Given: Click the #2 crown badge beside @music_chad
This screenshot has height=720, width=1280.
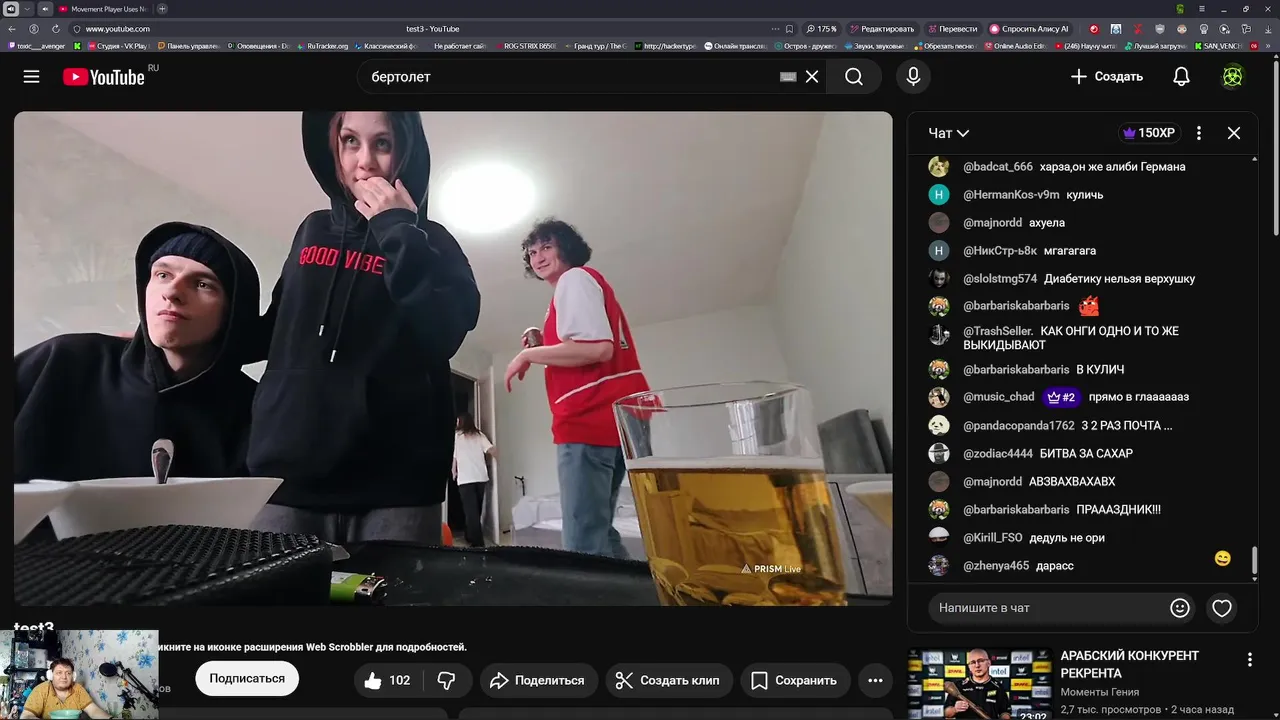Looking at the screenshot, I should [1061, 397].
